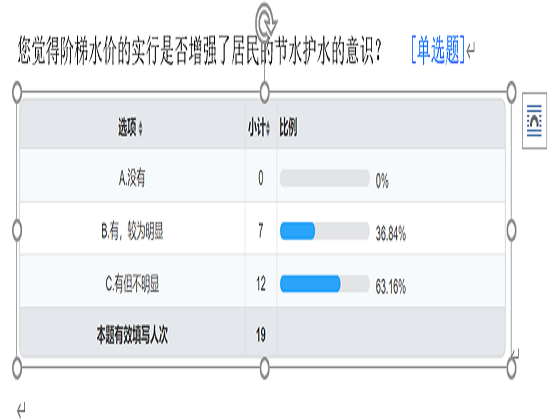Image resolution: width=560 pixels, height=420 pixels.
Task: Click the 63.16% progress bar
Action: pyautogui.click(x=324, y=284)
